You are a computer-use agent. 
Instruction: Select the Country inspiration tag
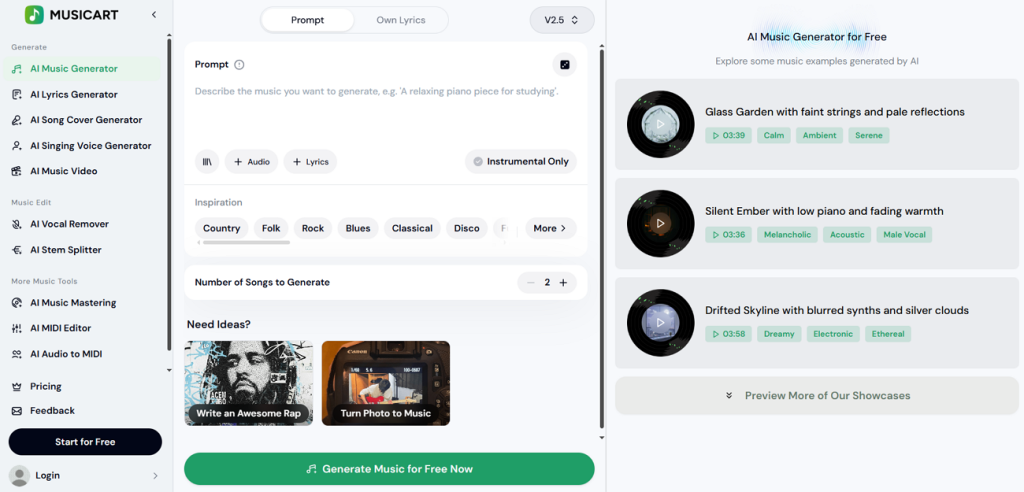tap(221, 228)
